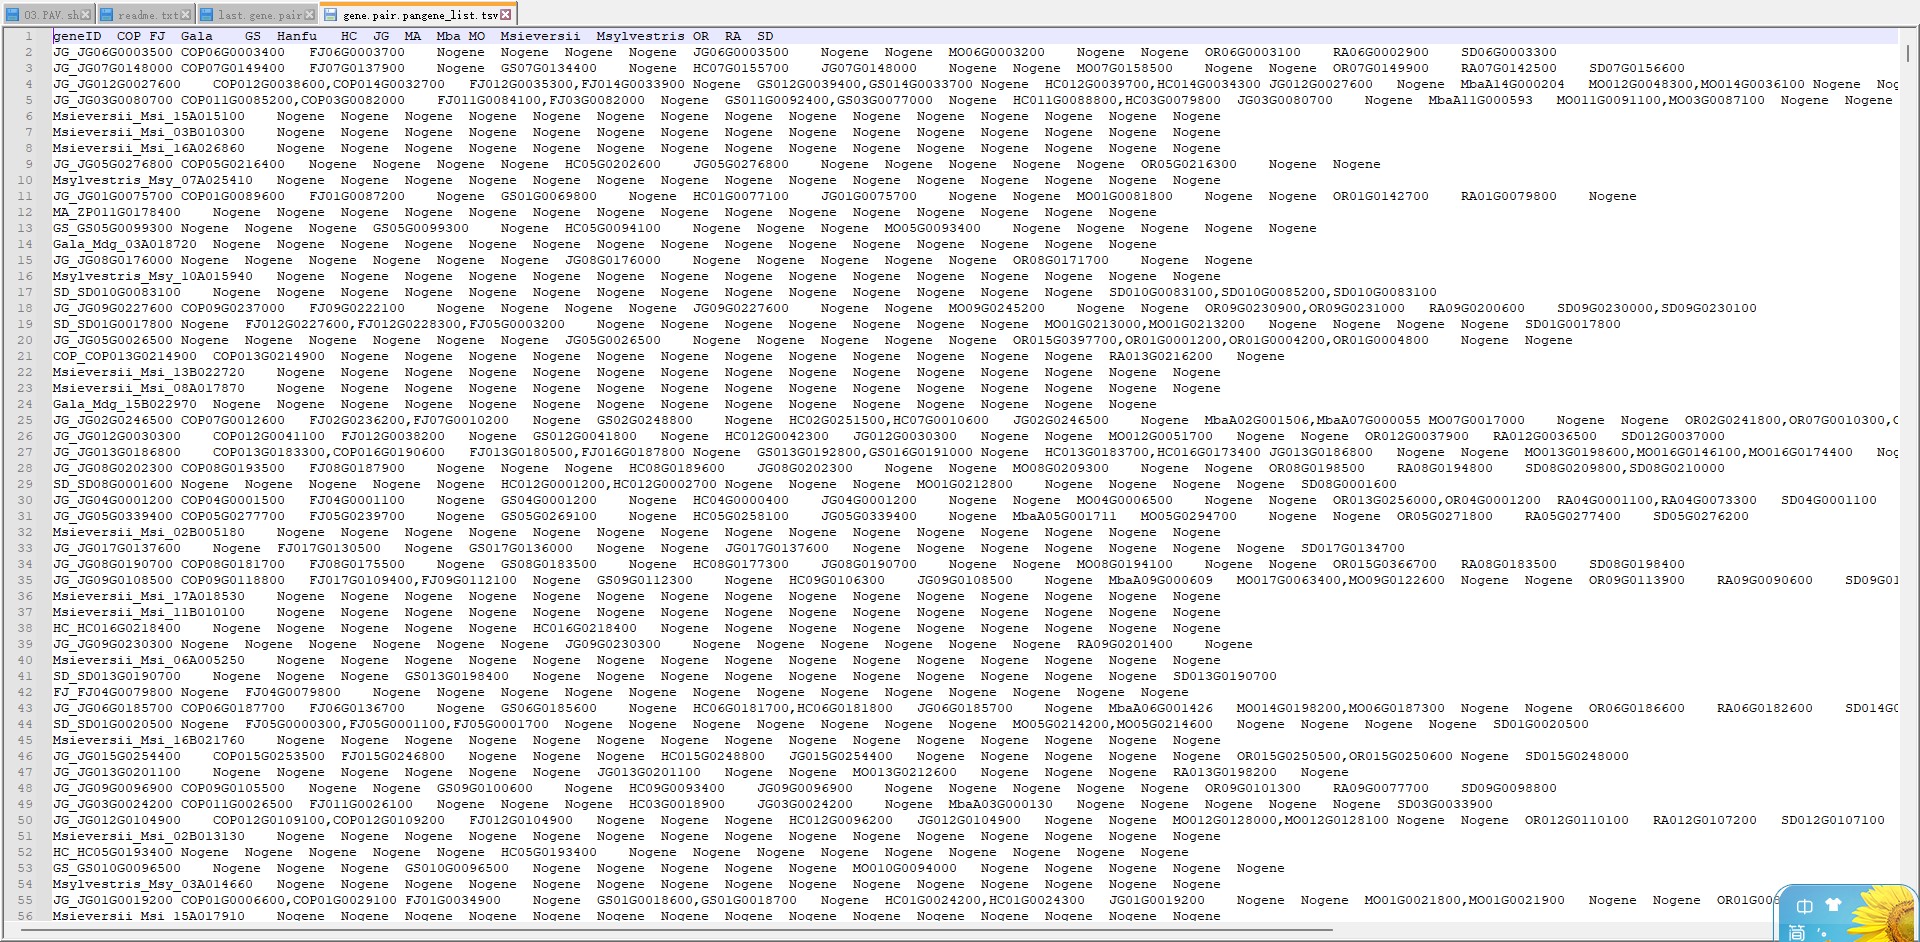This screenshot has height=942, width=1920.
Task: Click 'Gala' in the header row
Action: point(197,36)
